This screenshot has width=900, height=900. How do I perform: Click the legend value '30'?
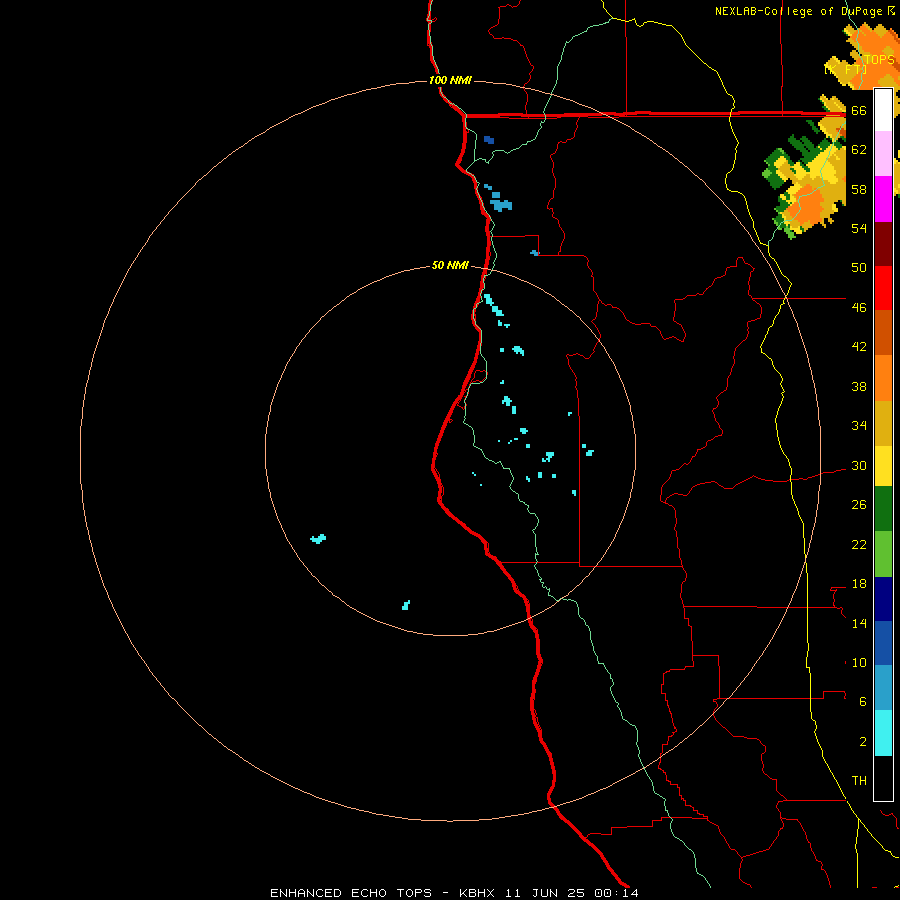point(859,465)
